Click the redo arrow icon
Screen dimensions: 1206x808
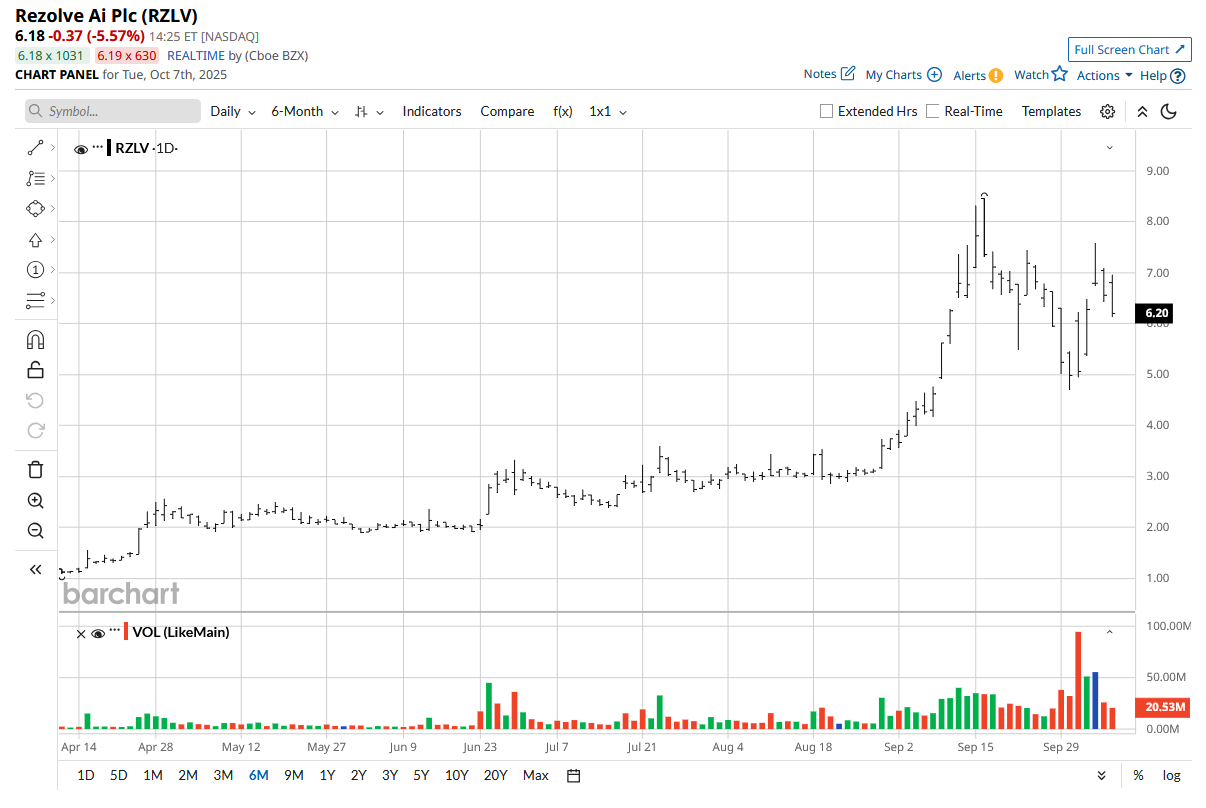pyautogui.click(x=35, y=430)
